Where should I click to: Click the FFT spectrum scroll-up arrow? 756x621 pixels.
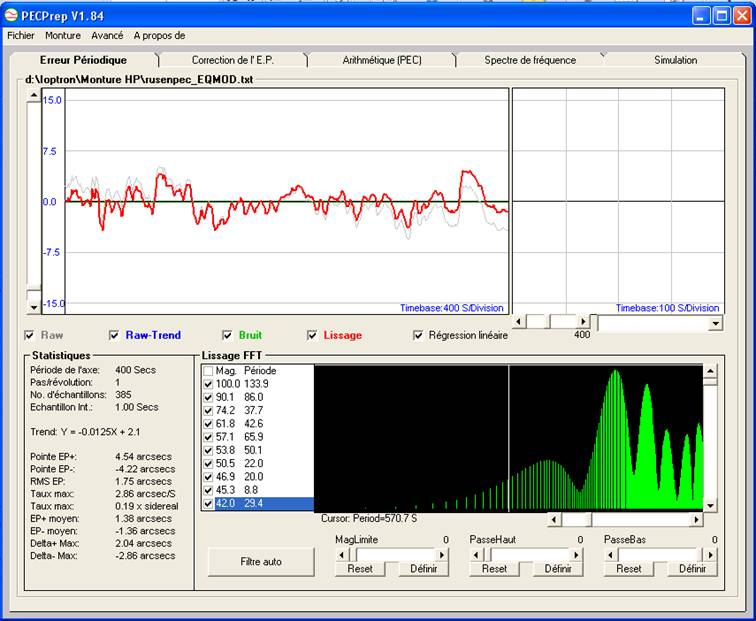click(x=710, y=372)
